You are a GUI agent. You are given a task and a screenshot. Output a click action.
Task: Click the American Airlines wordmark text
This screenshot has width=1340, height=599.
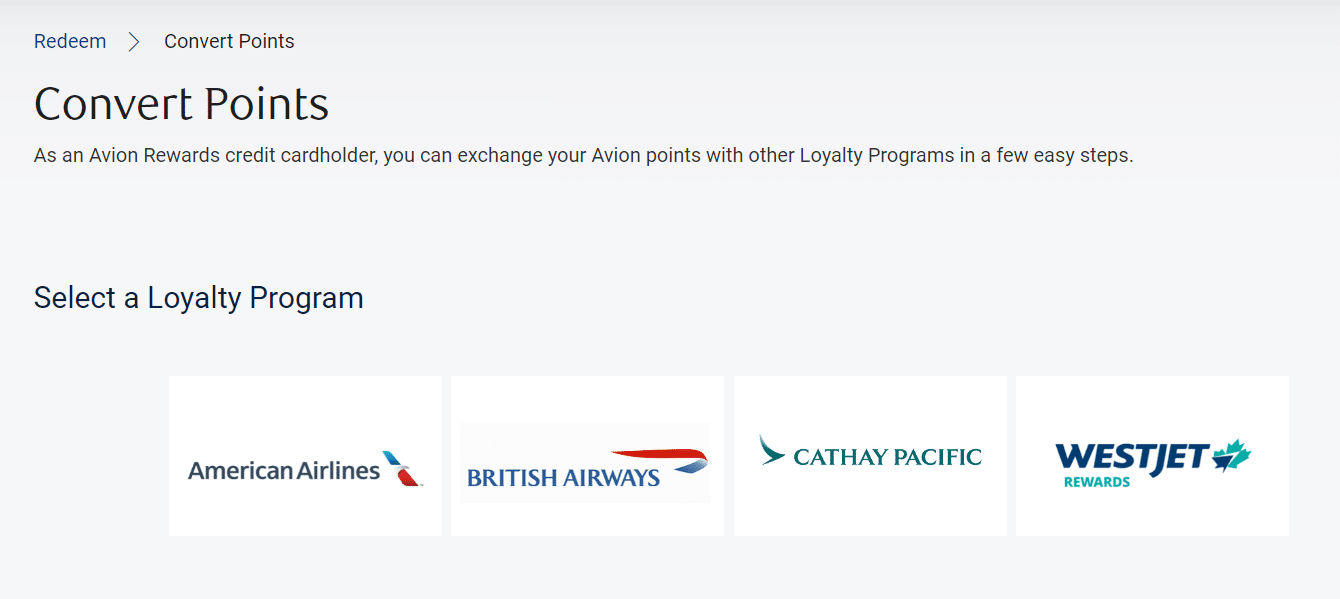click(284, 470)
